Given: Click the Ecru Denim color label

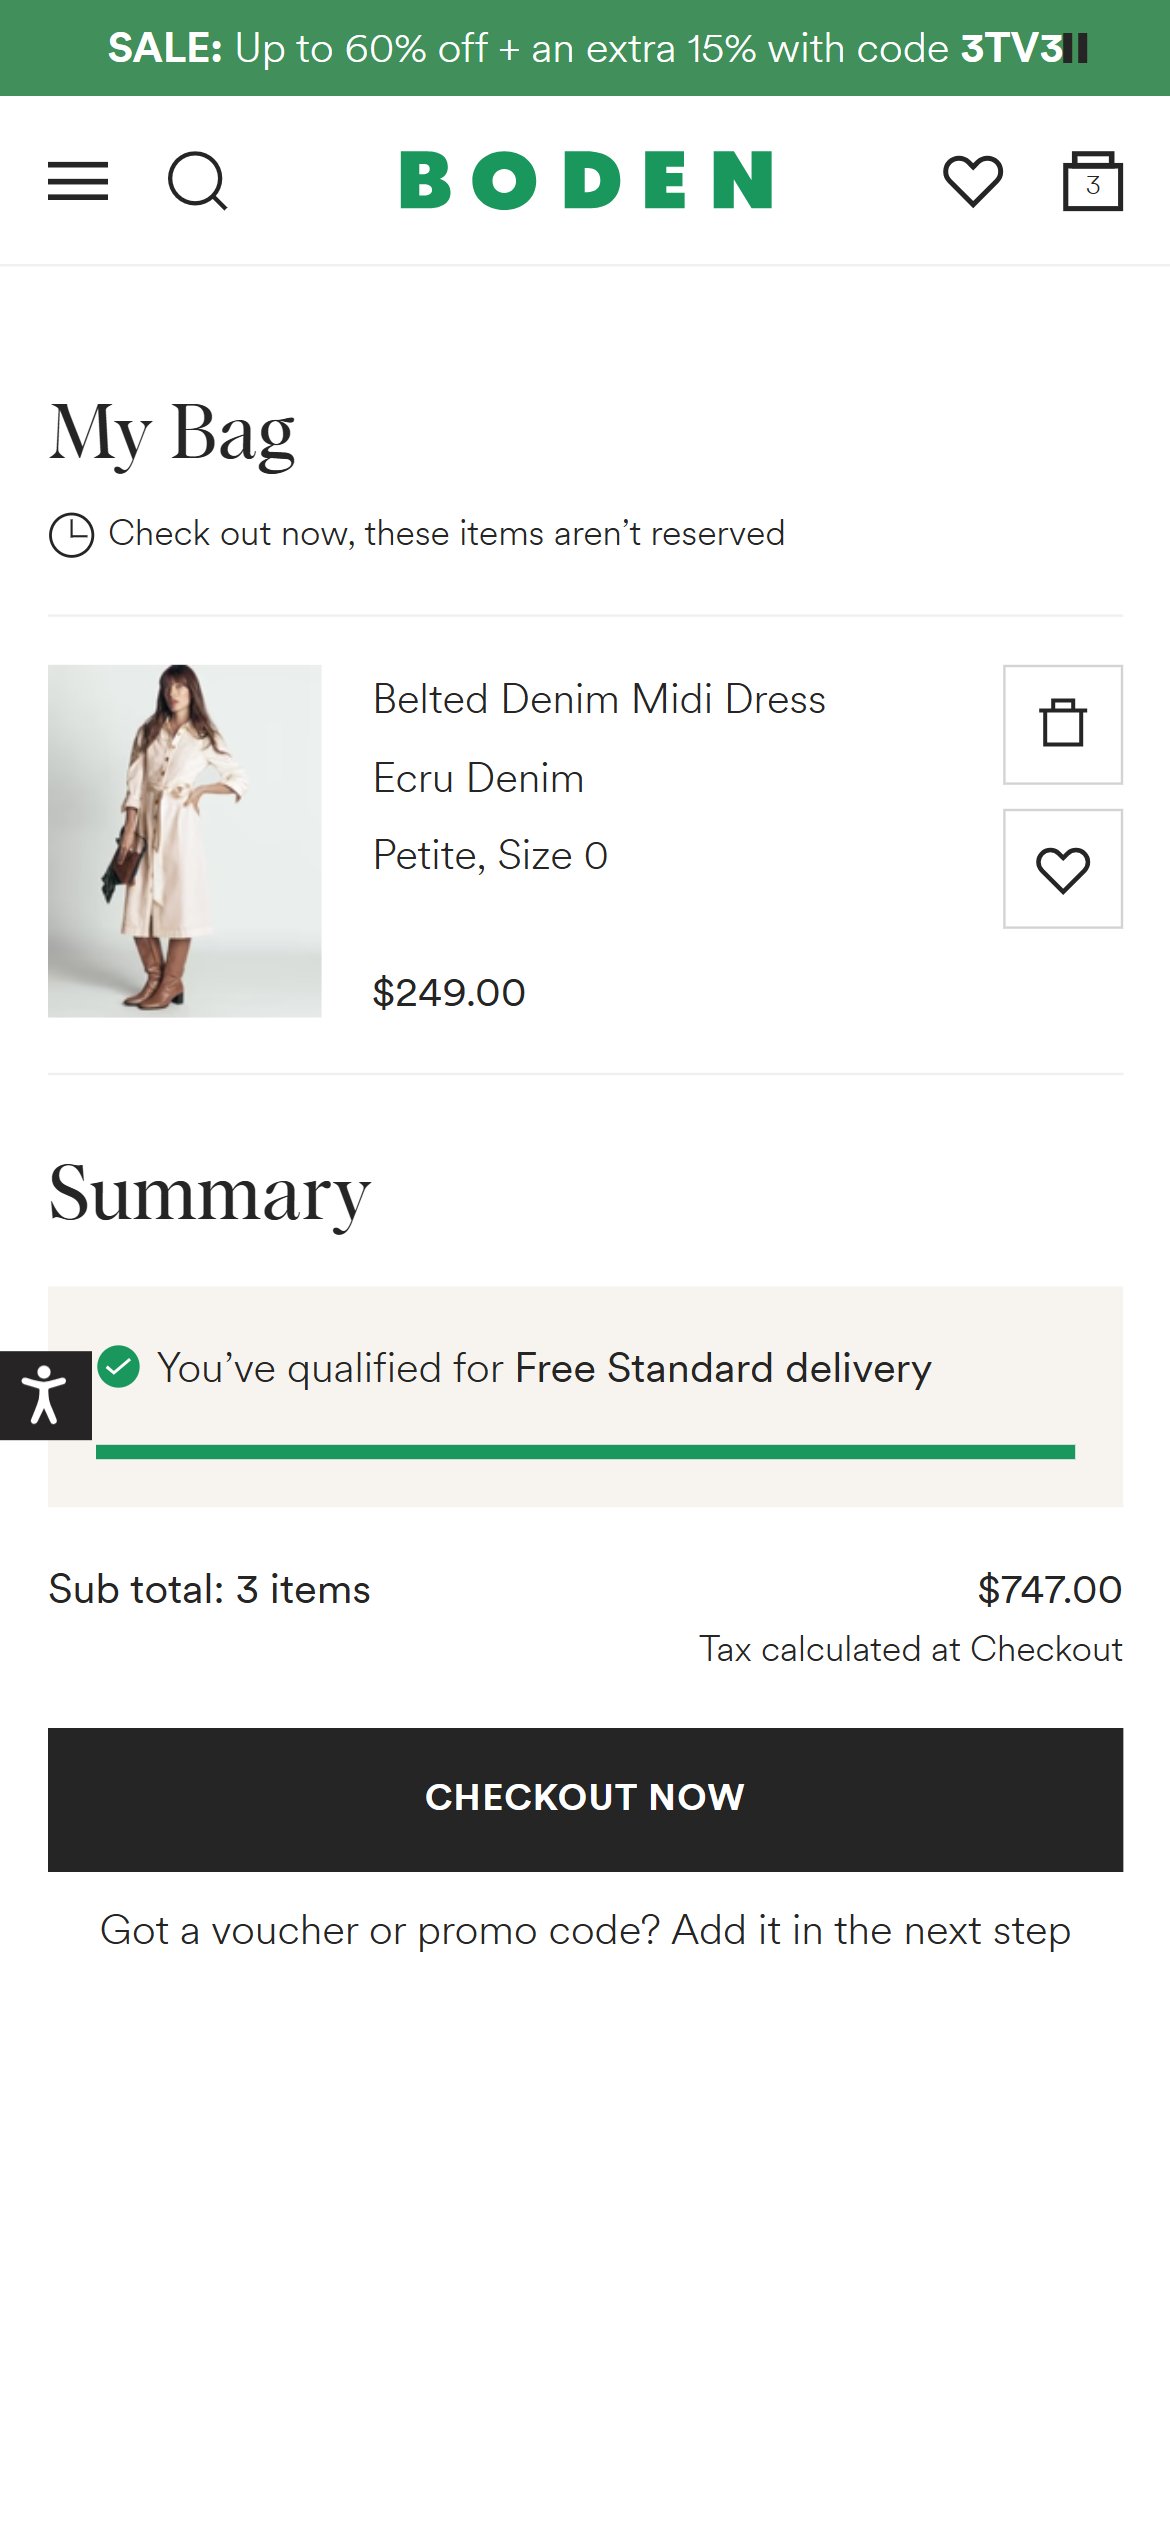Looking at the screenshot, I should click(478, 778).
